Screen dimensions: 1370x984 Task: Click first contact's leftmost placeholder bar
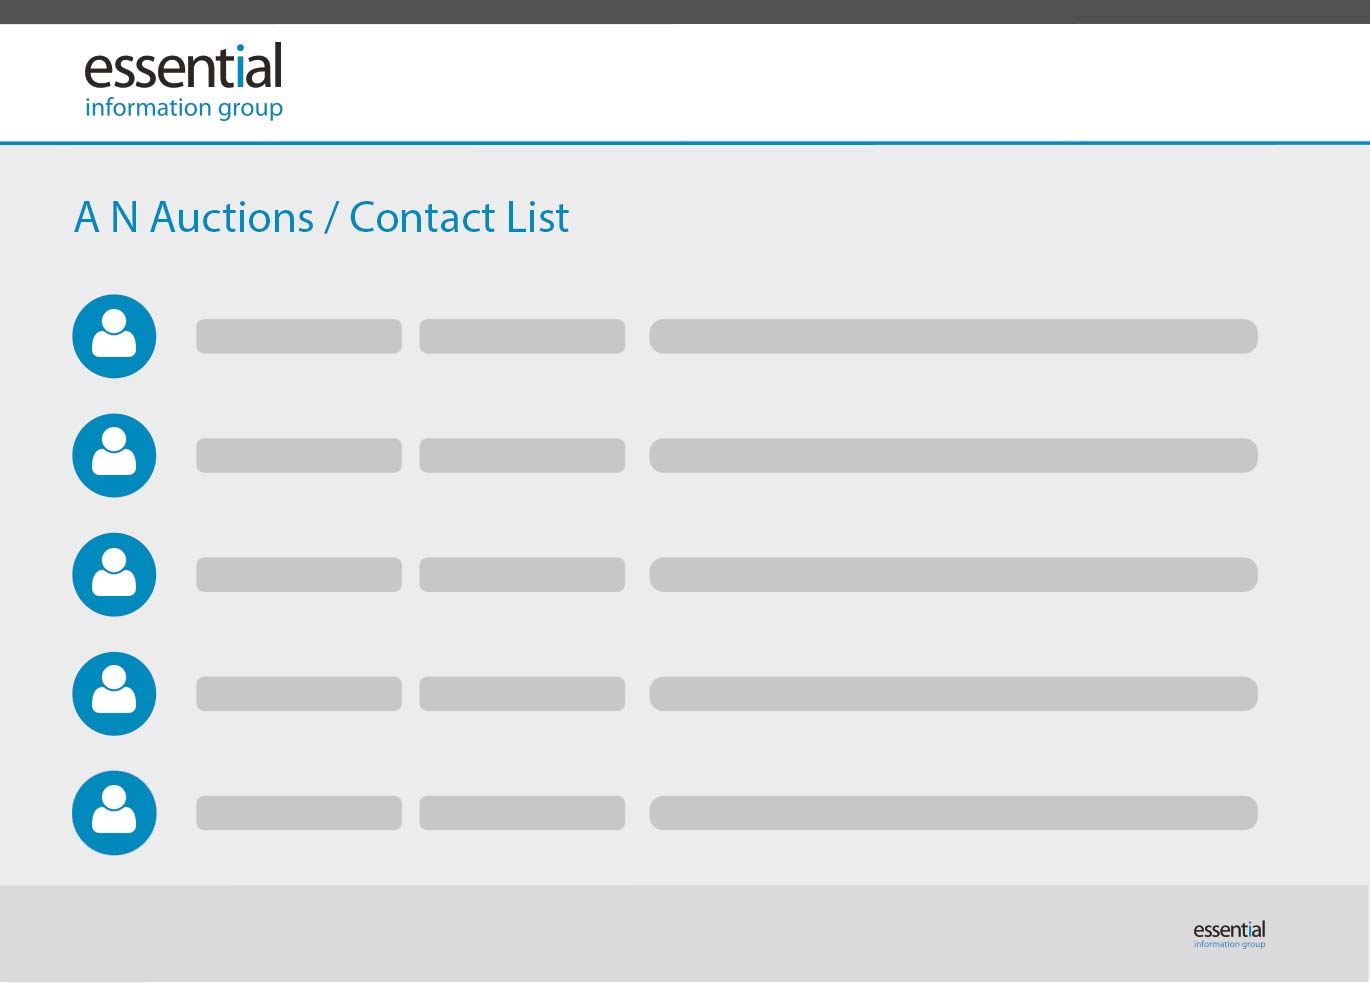click(x=299, y=336)
